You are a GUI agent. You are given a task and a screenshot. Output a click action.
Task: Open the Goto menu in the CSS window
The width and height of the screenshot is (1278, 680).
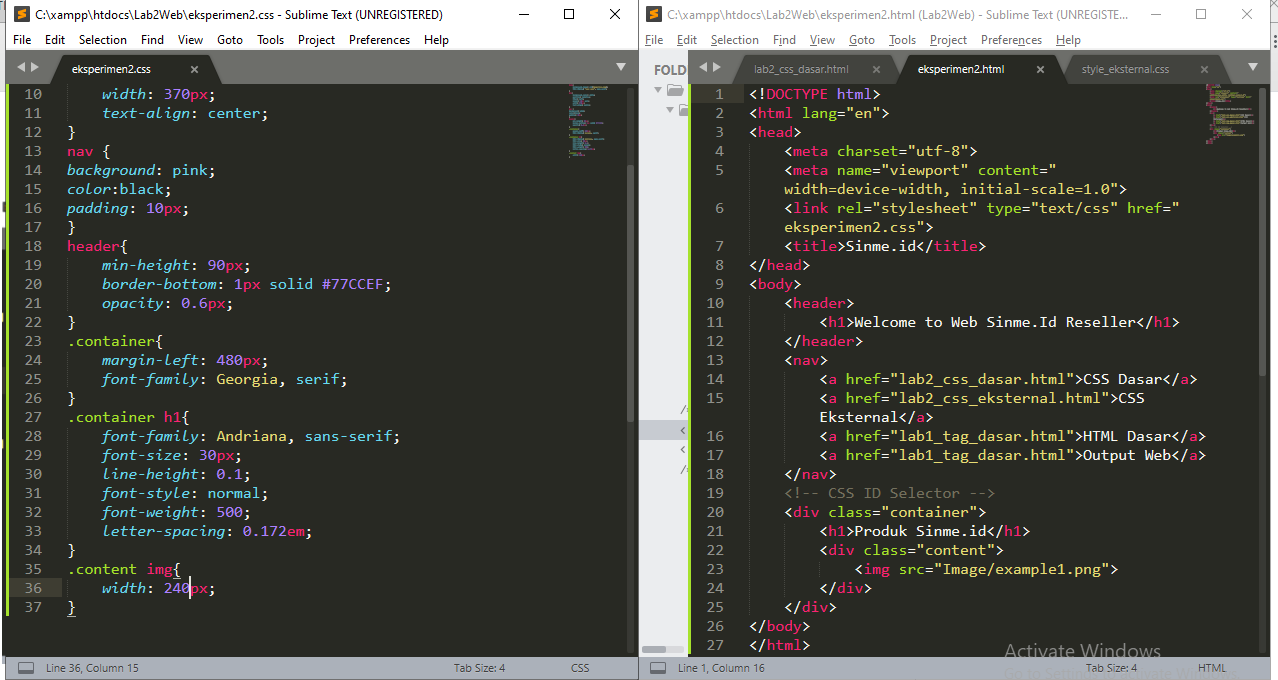(230, 40)
